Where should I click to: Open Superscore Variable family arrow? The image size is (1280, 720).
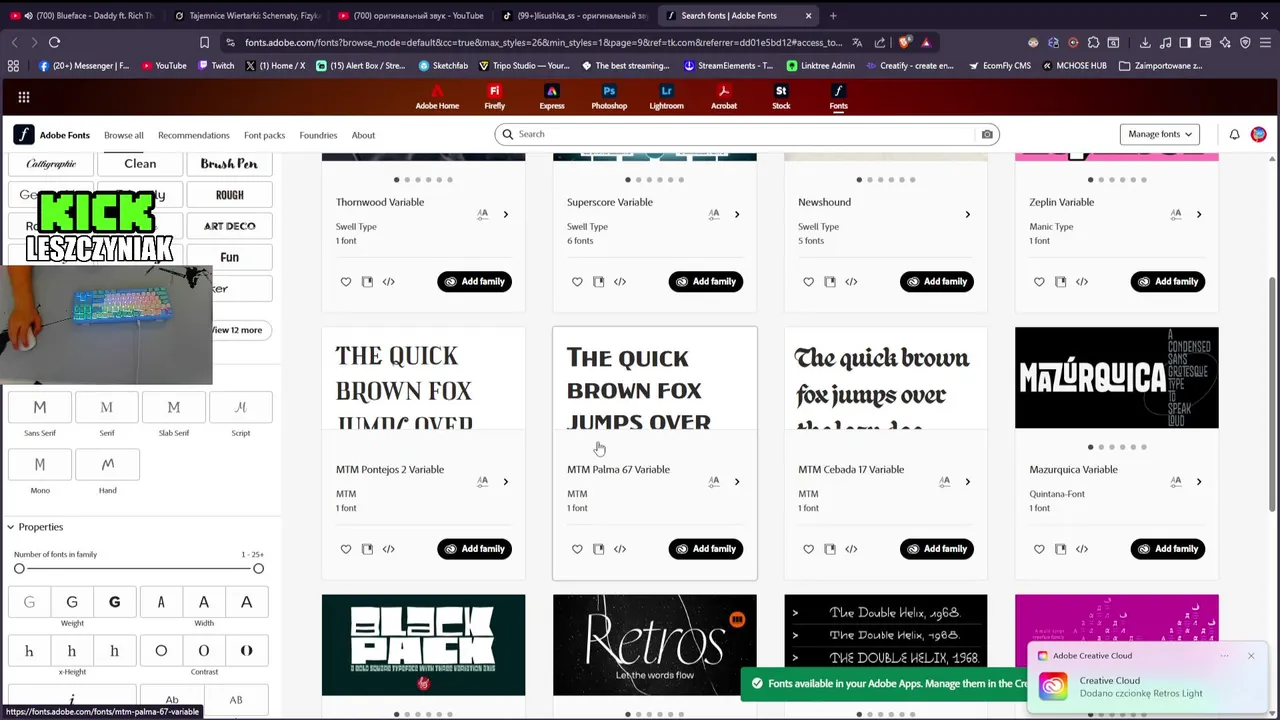click(737, 214)
